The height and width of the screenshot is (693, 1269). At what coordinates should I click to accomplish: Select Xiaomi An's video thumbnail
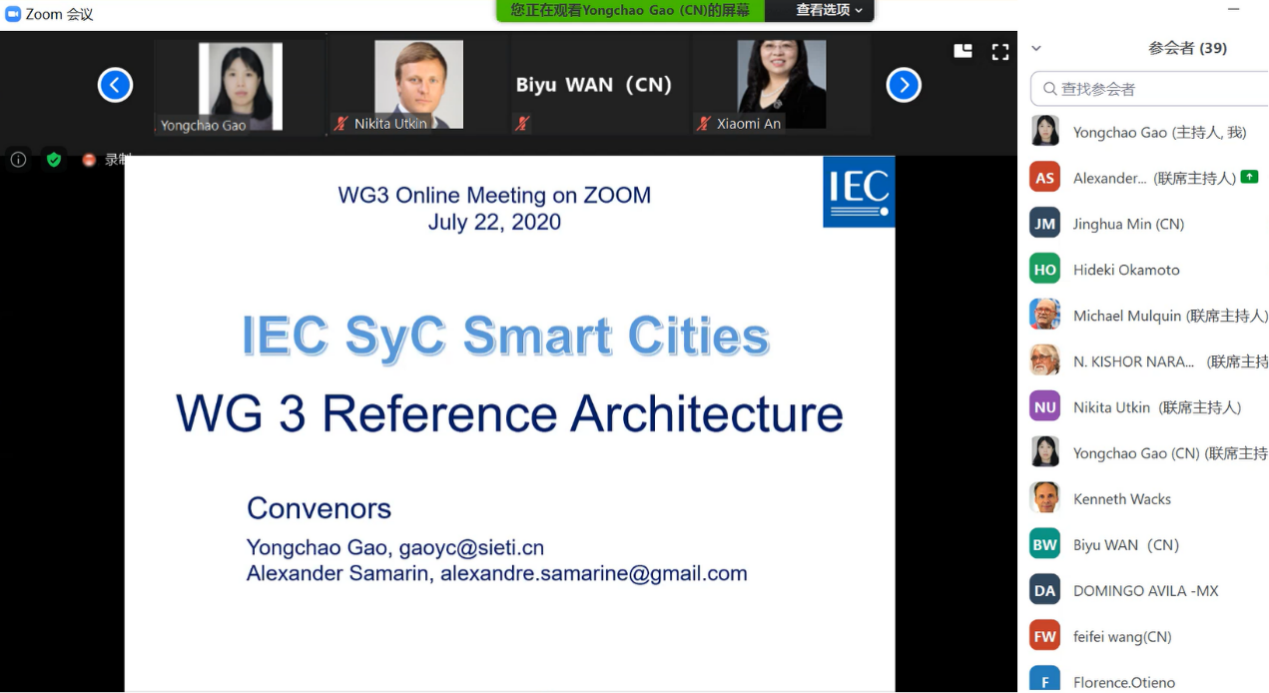pos(781,86)
